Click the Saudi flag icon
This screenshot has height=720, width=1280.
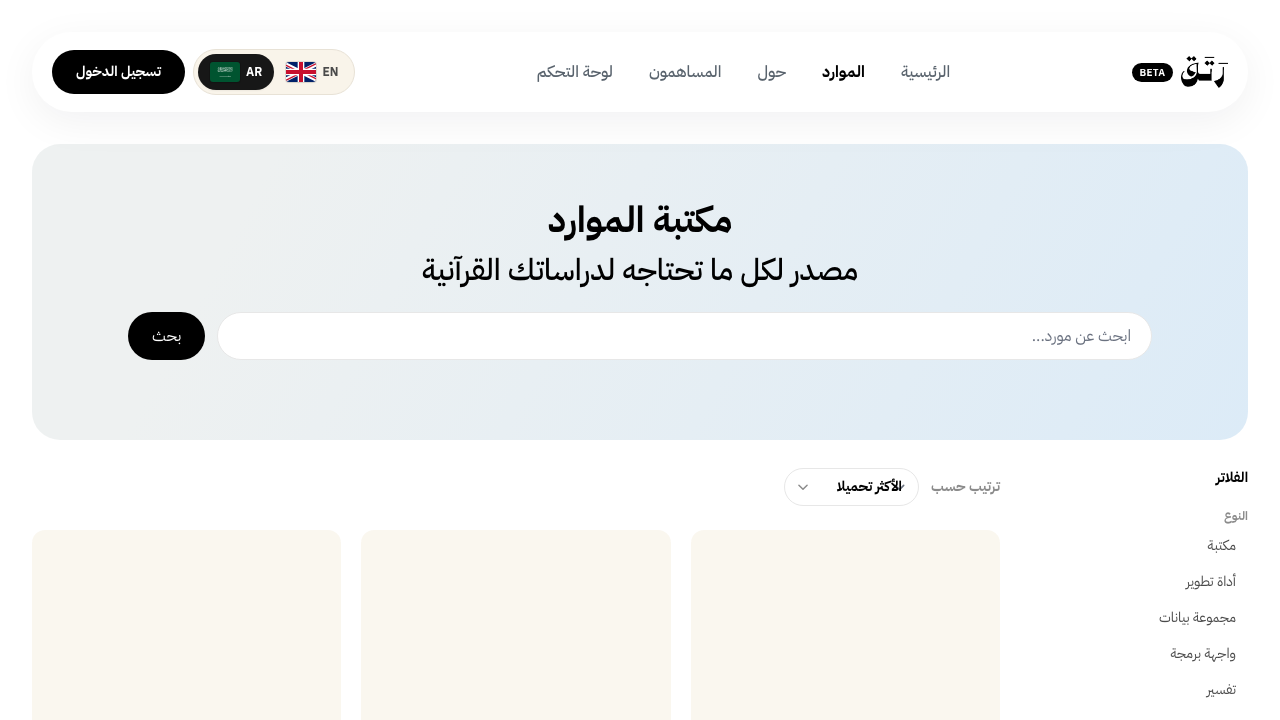225,72
